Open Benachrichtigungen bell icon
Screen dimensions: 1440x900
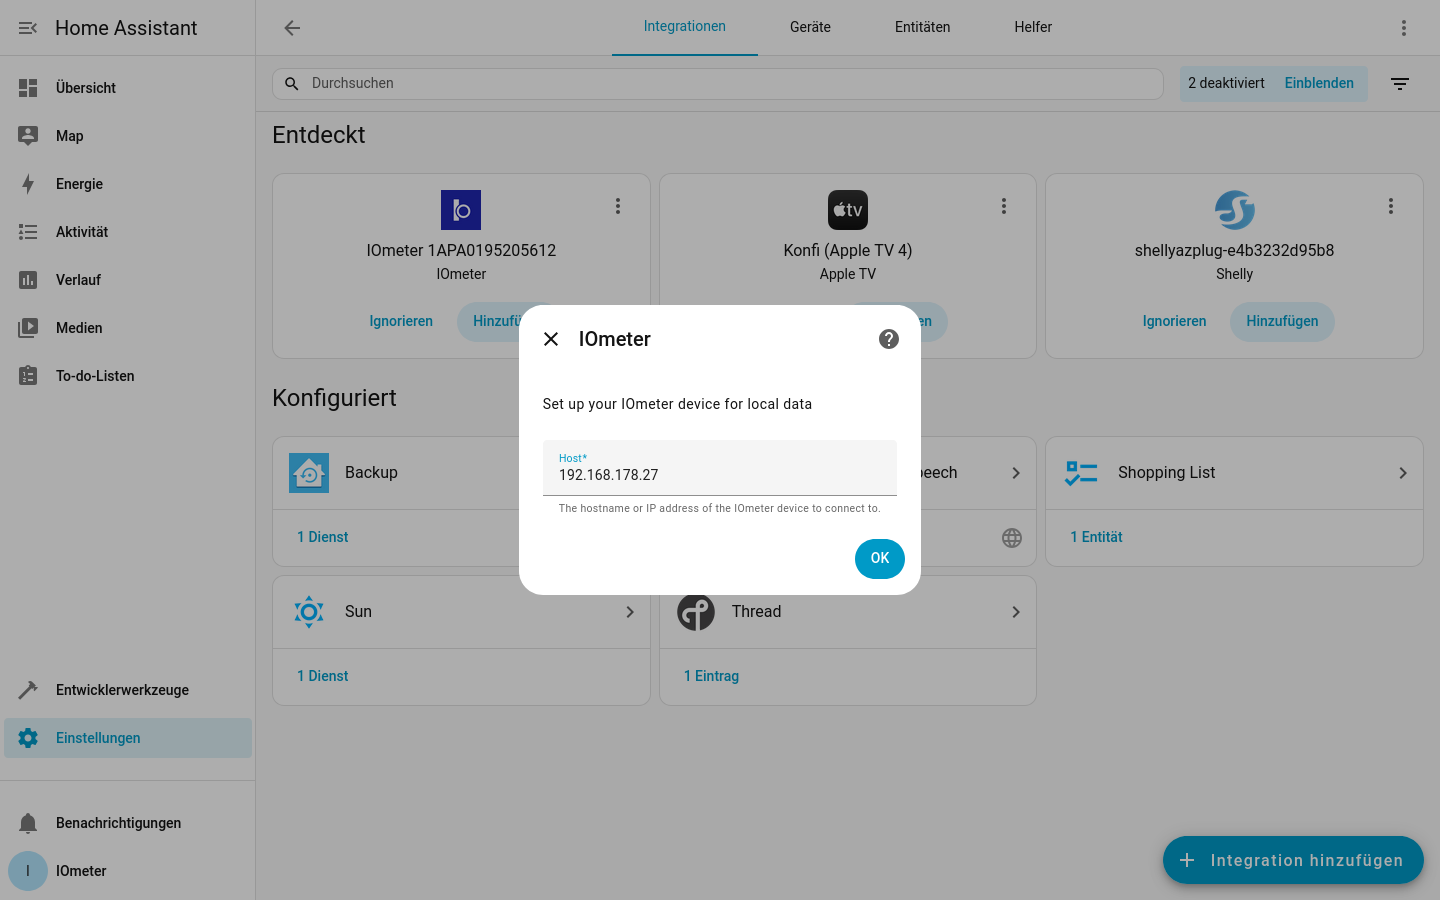point(28,823)
